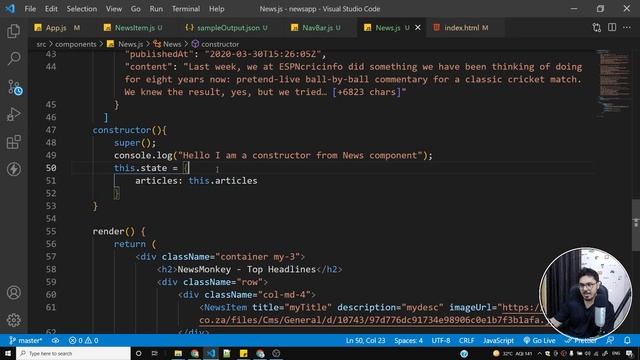Open the Source Control view
The width and height of the screenshot is (640, 360).
coord(14,87)
